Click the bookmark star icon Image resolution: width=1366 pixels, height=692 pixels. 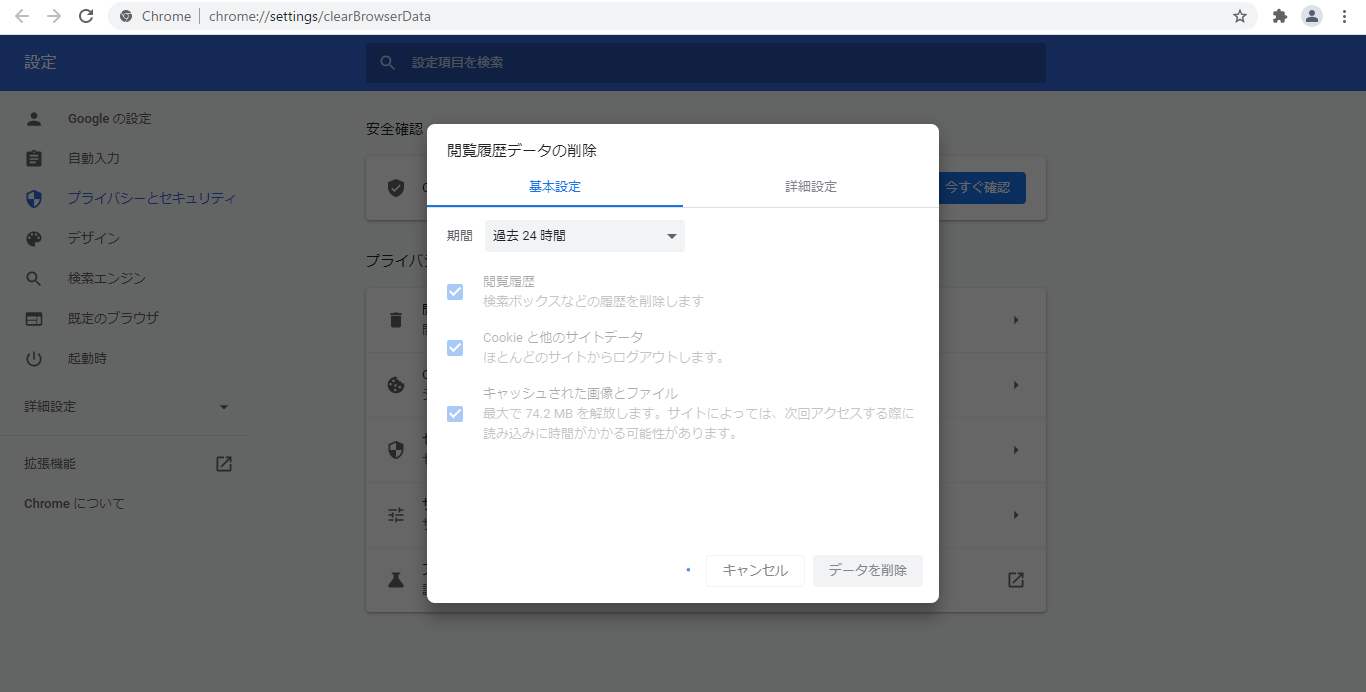(1240, 16)
